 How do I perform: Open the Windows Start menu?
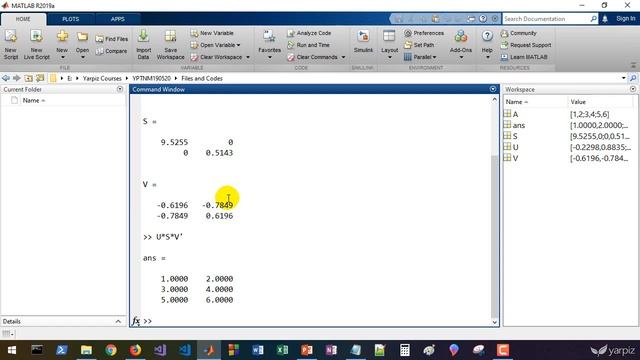tap(12, 350)
